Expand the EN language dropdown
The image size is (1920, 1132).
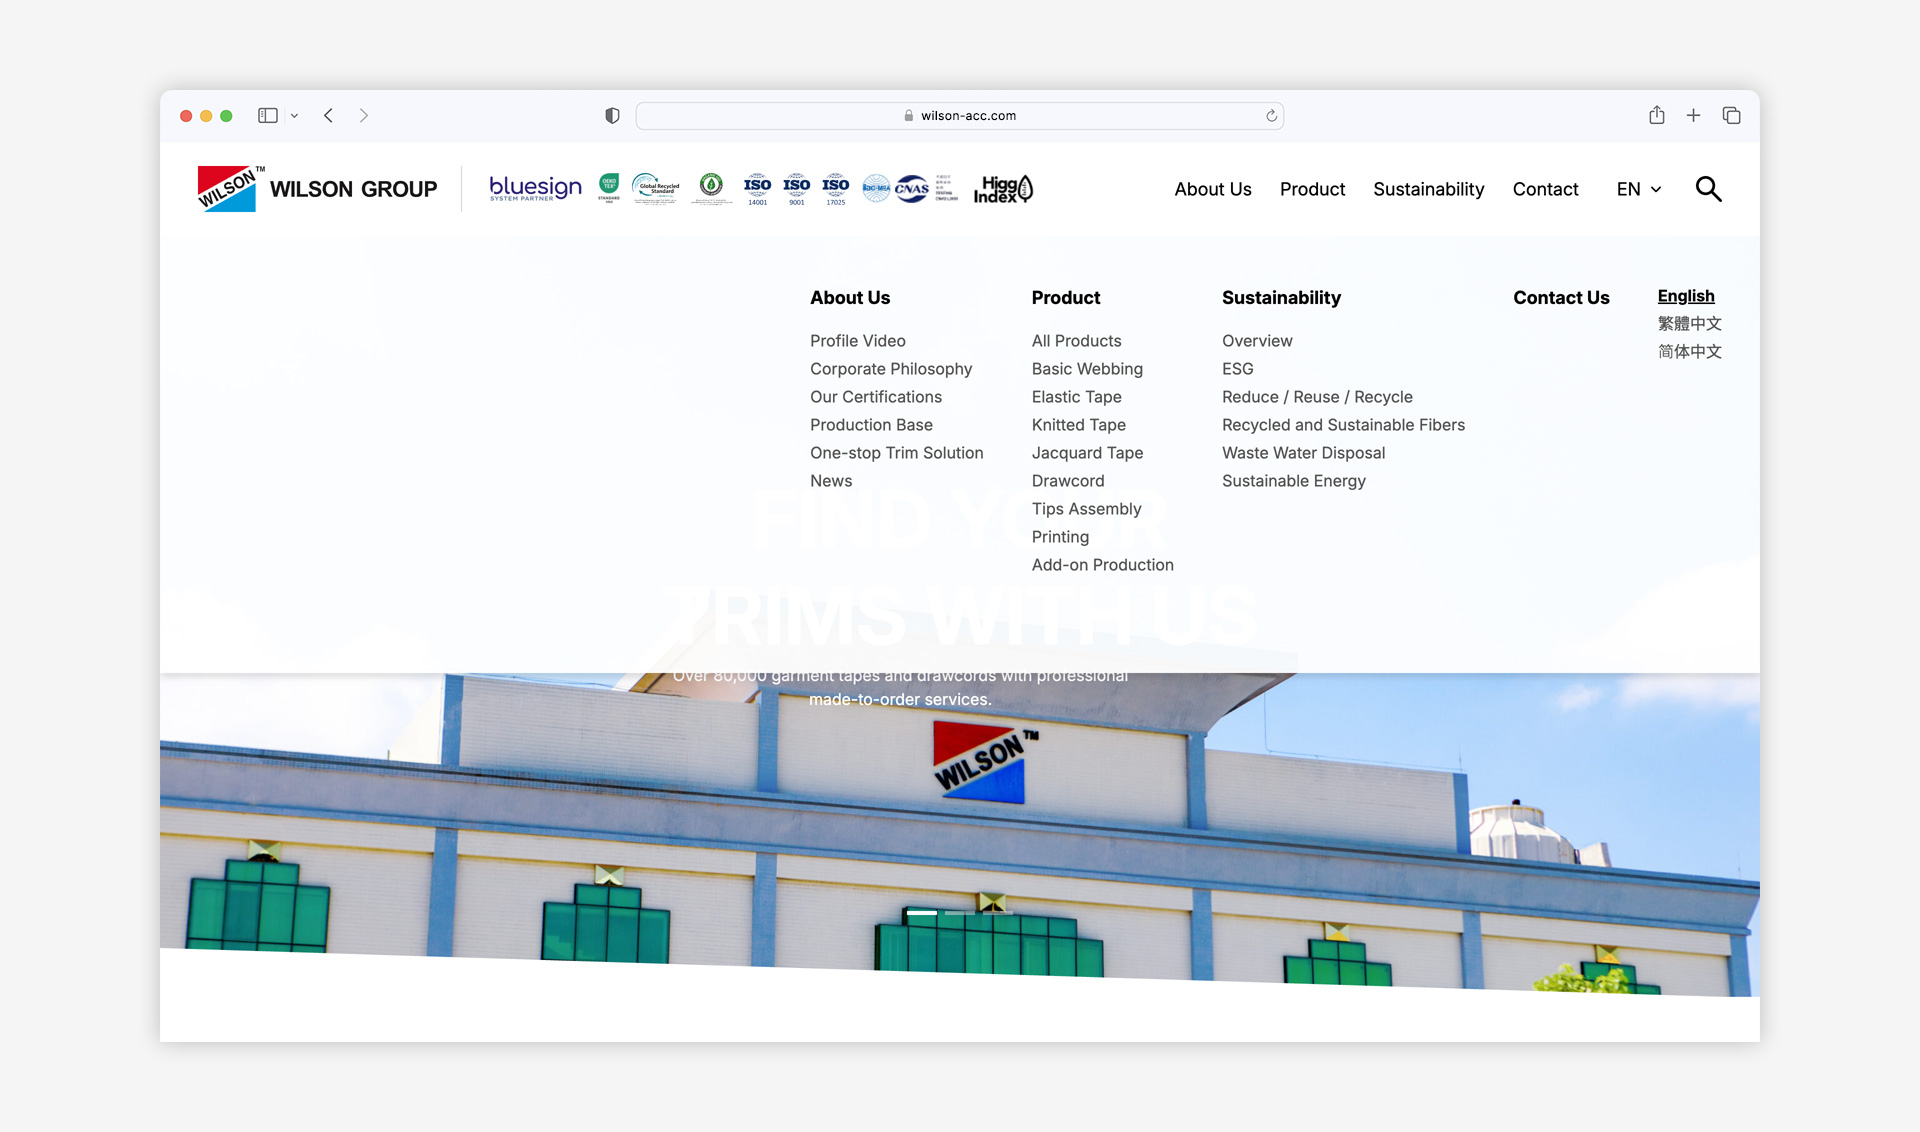1637,189
